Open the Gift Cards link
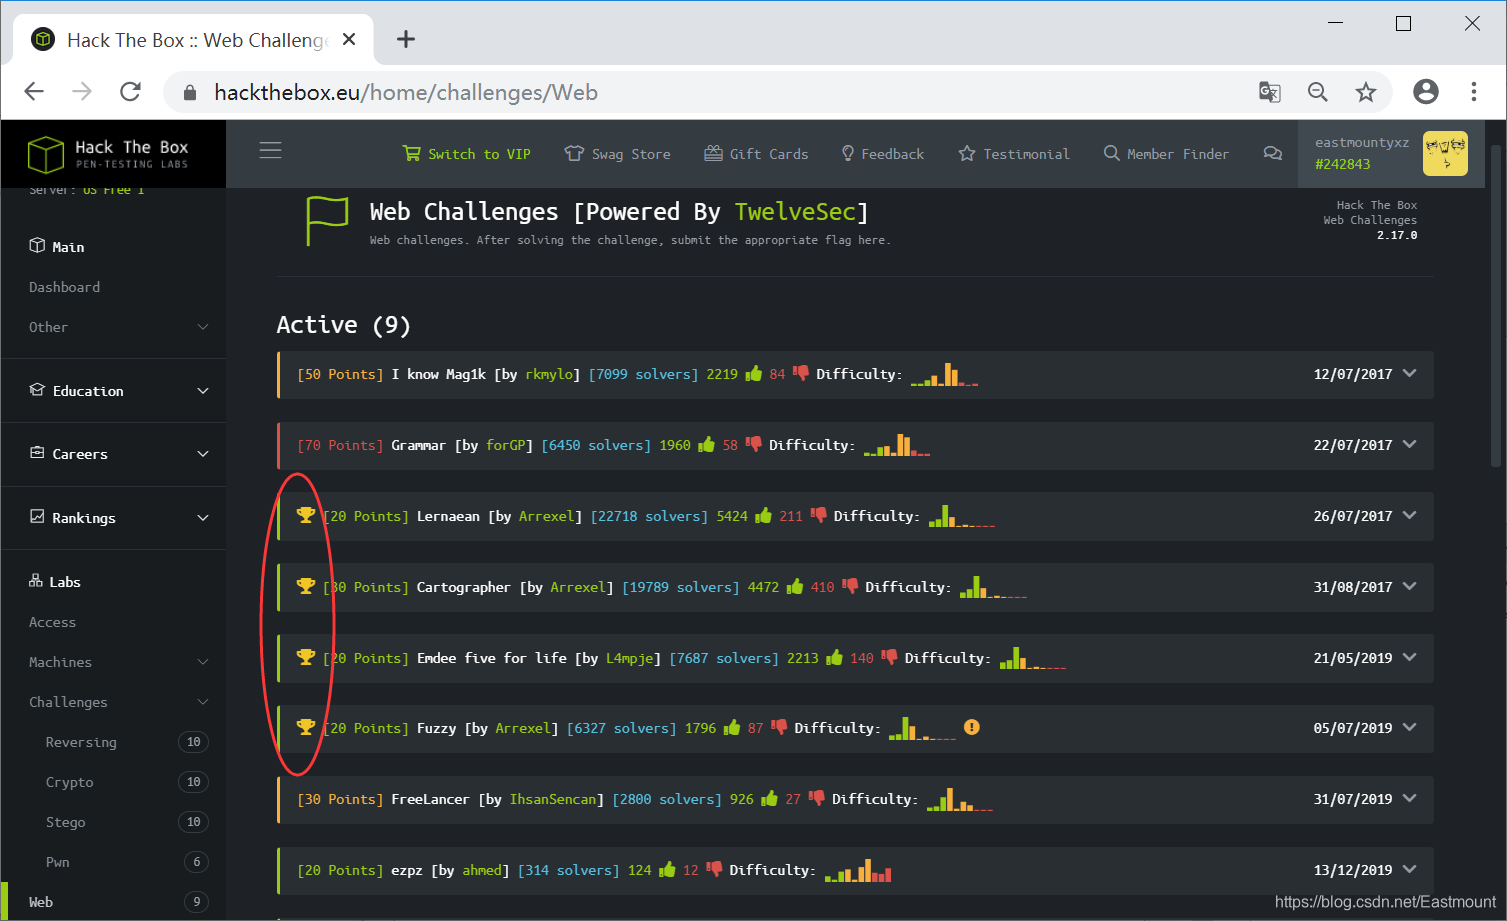Image resolution: width=1507 pixels, height=921 pixels. tap(756, 154)
